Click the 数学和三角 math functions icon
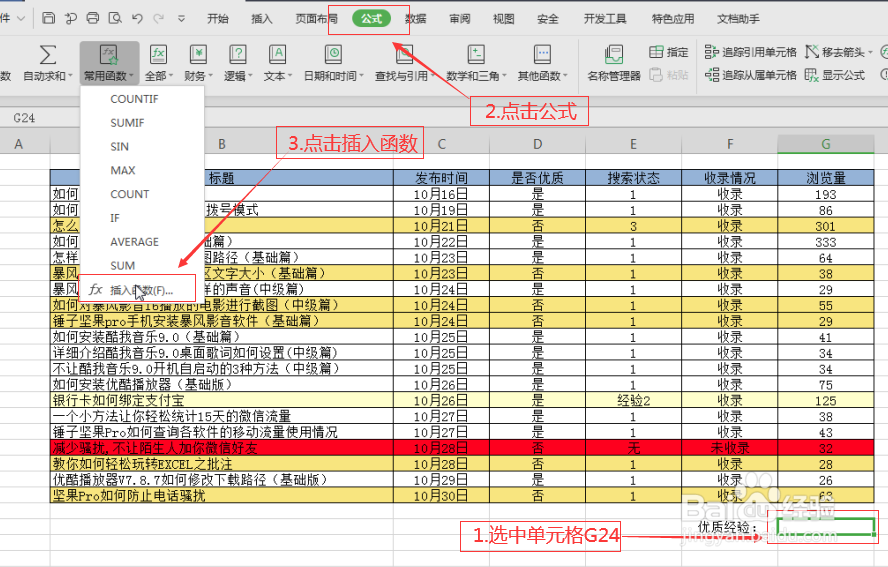The width and height of the screenshot is (888, 567). 476,55
